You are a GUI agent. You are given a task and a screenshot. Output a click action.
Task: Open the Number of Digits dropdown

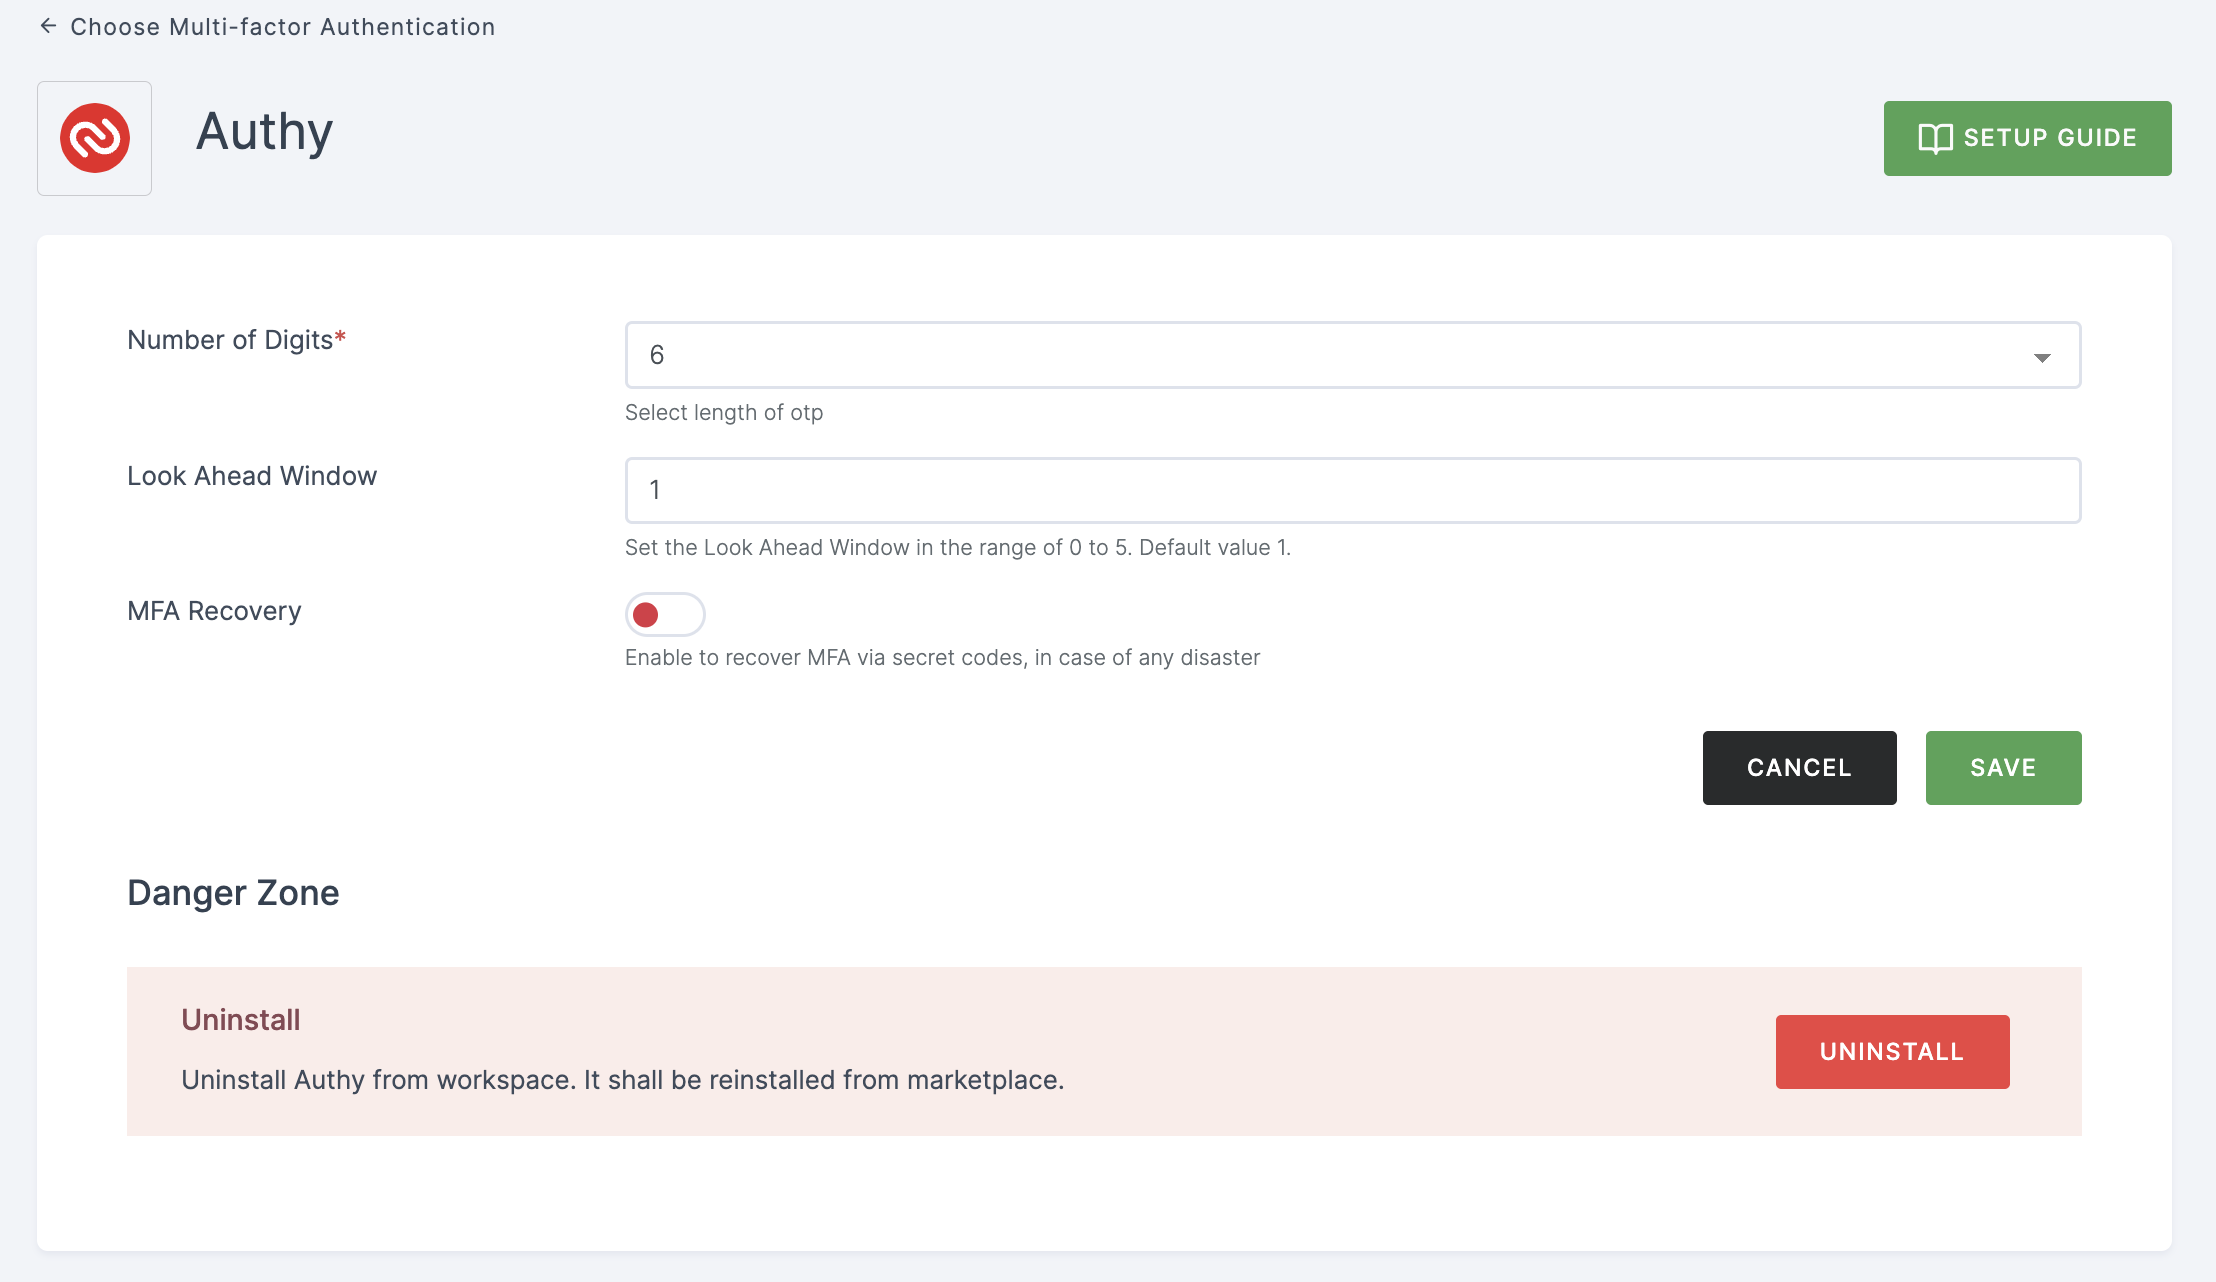[1352, 355]
